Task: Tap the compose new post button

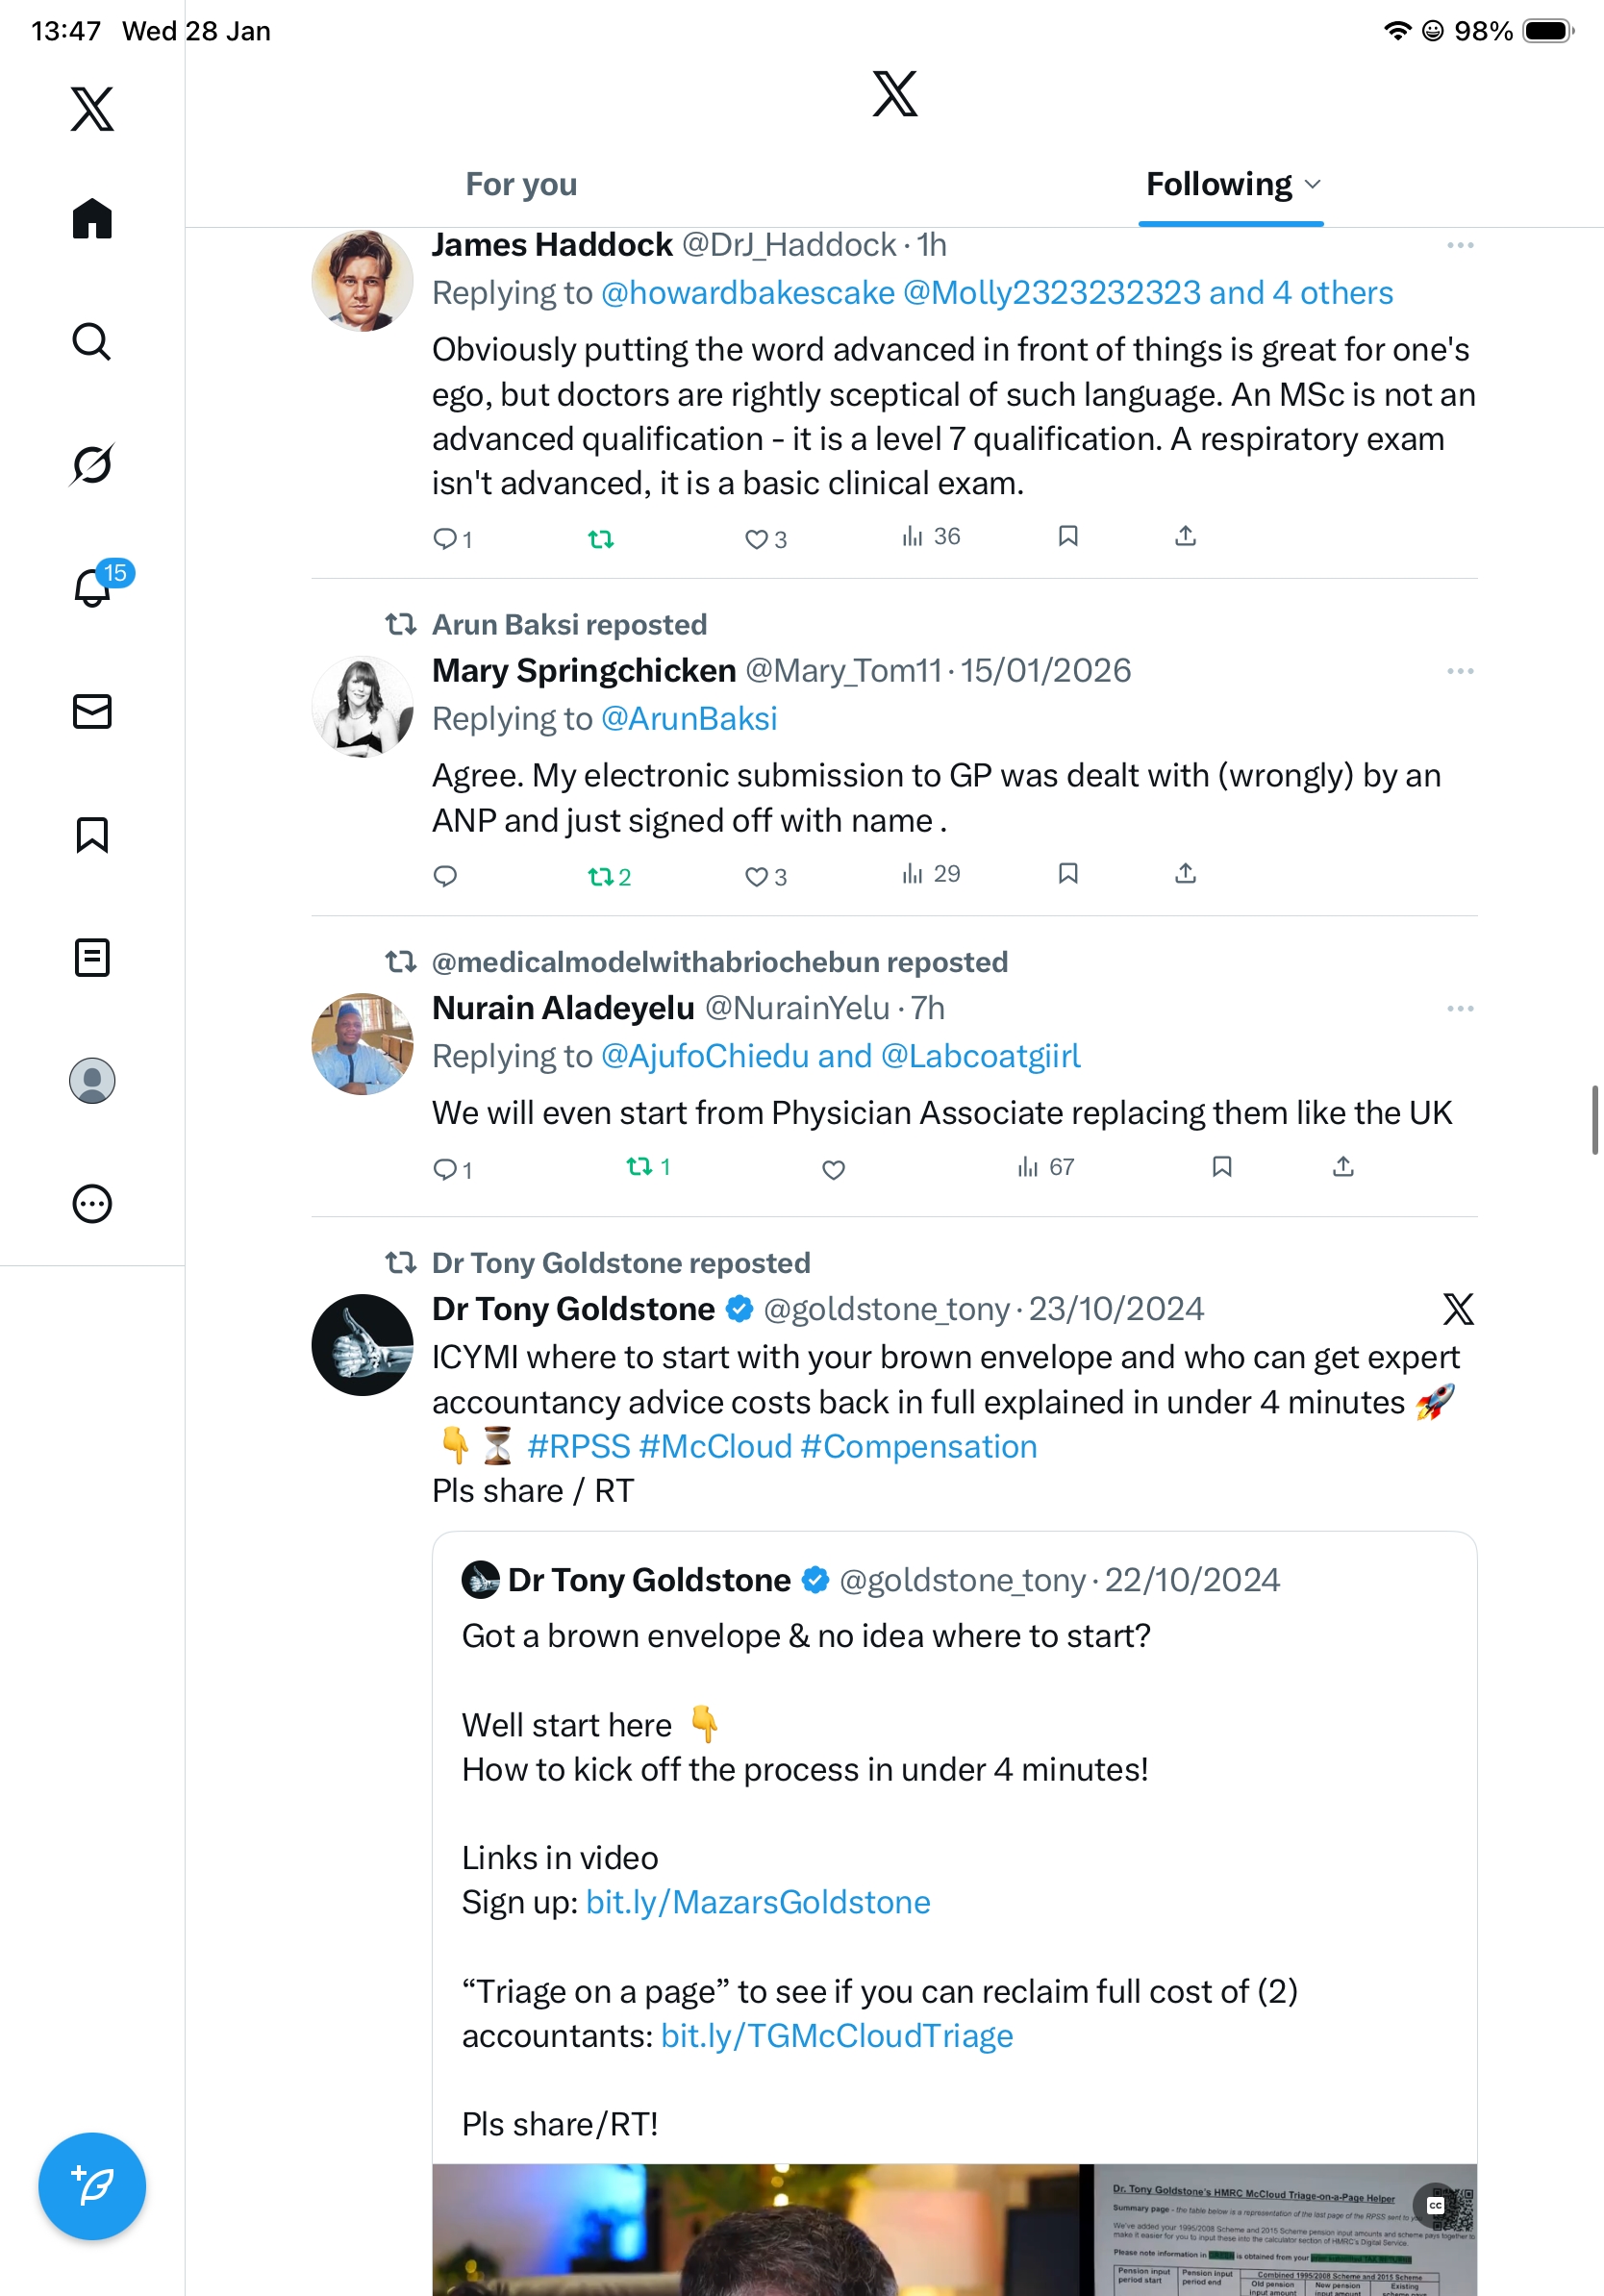Action: click(x=92, y=2186)
